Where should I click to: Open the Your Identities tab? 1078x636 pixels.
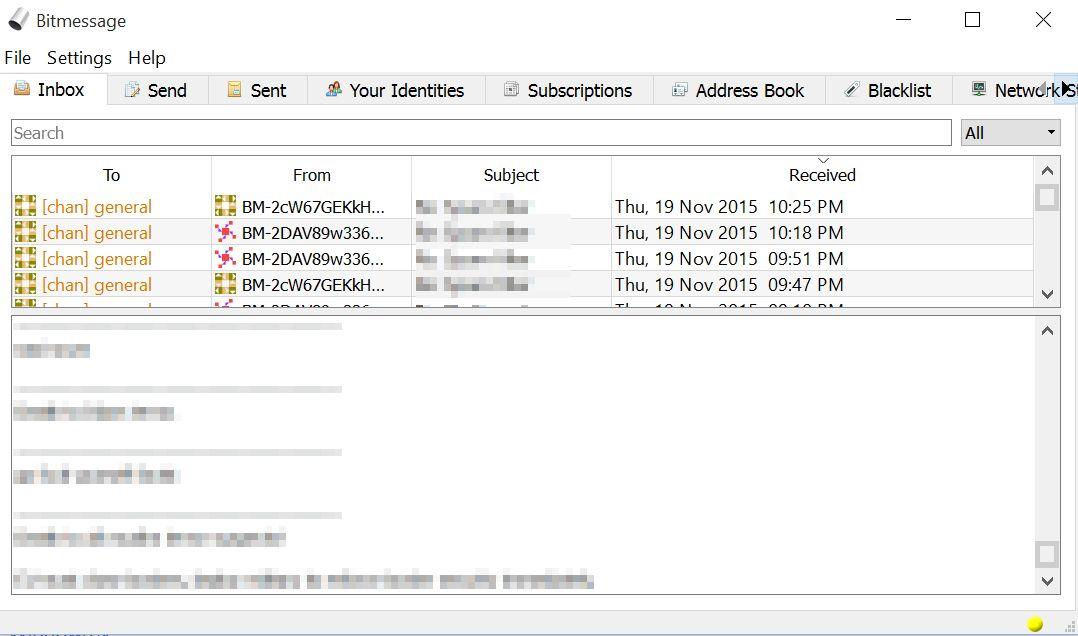pos(395,90)
